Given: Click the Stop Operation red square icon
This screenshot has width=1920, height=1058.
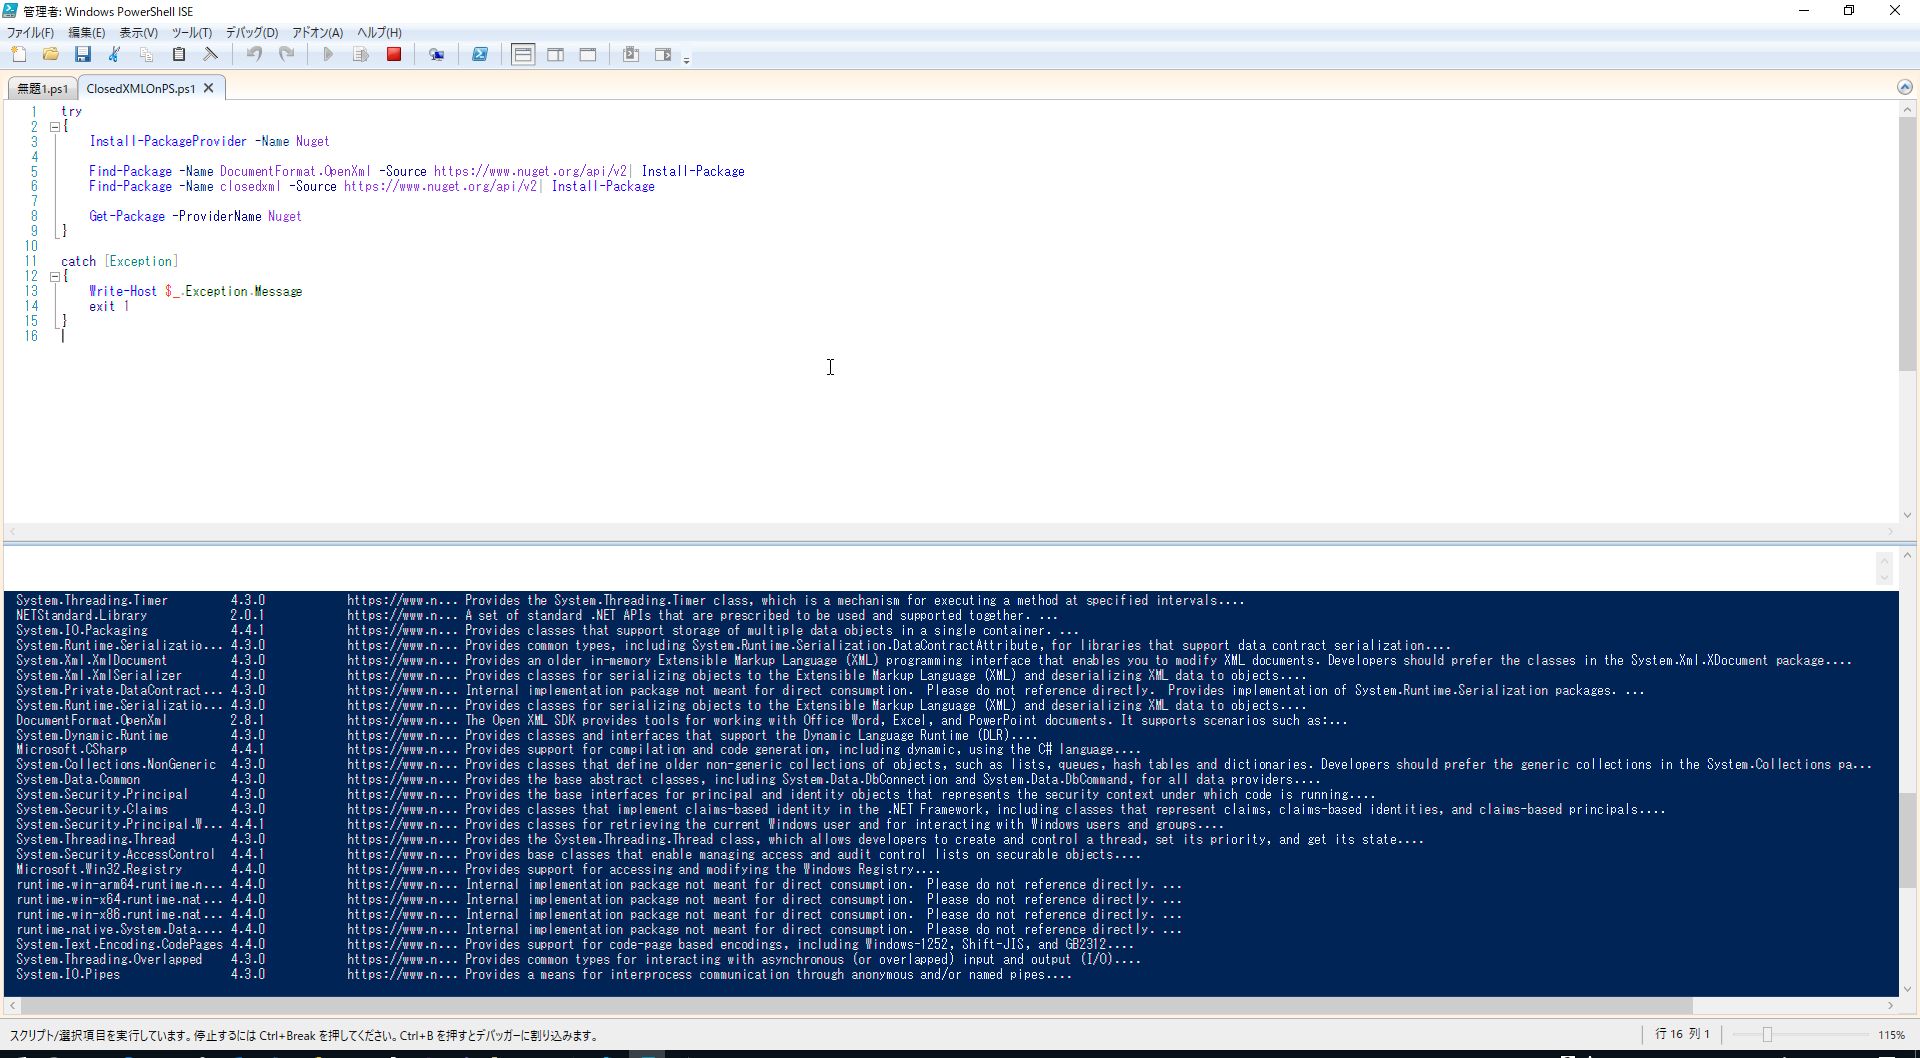Looking at the screenshot, I should [394, 54].
